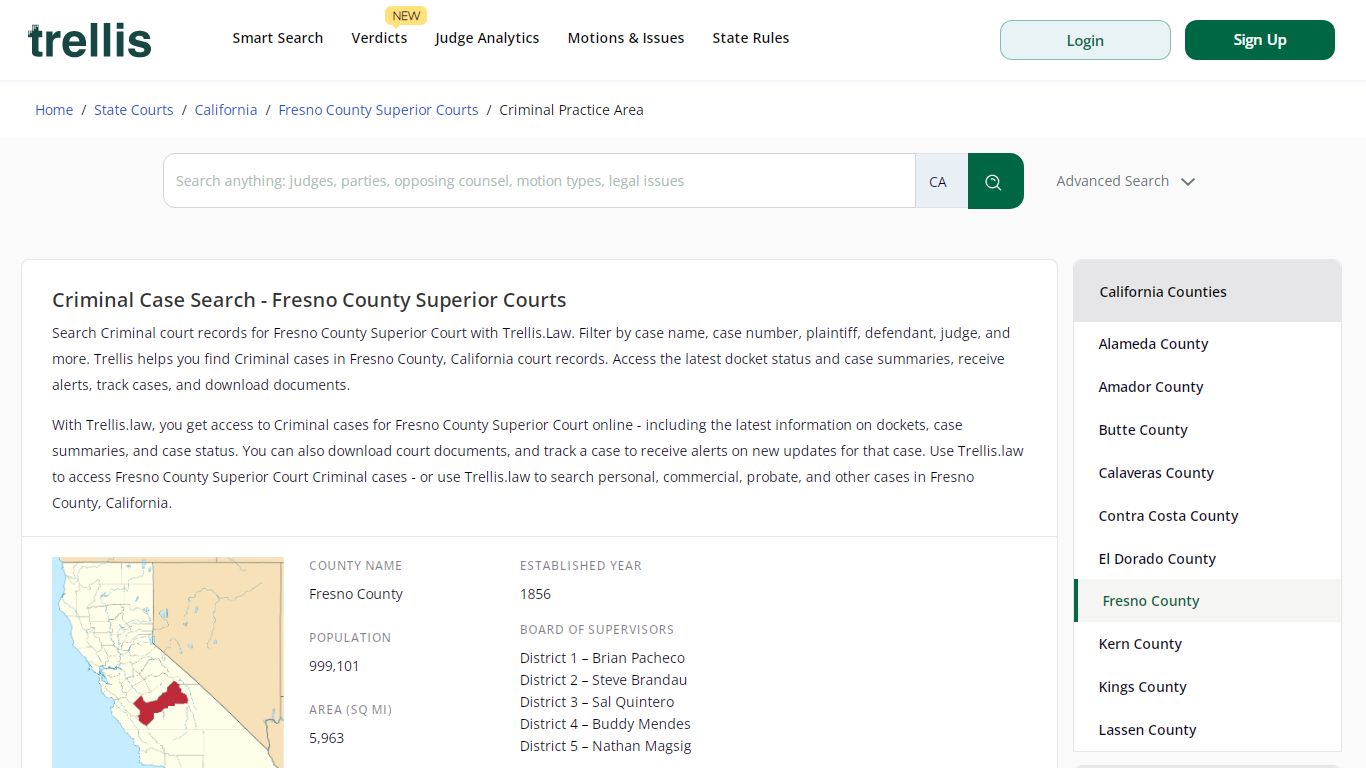This screenshot has width=1366, height=768.
Task: Go to Home breadcrumb
Action: click(54, 110)
